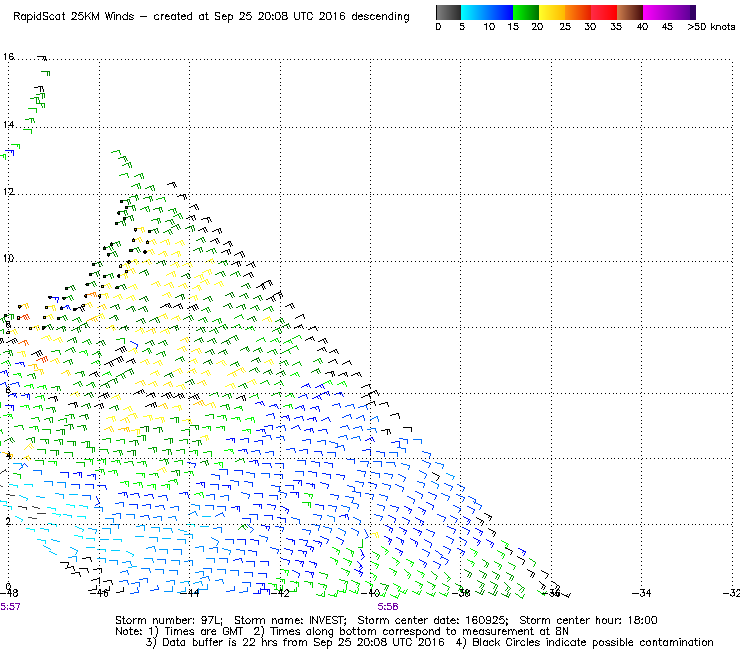Click the green 15-20 knots color band

pyautogui.click(x=526, y=12)
